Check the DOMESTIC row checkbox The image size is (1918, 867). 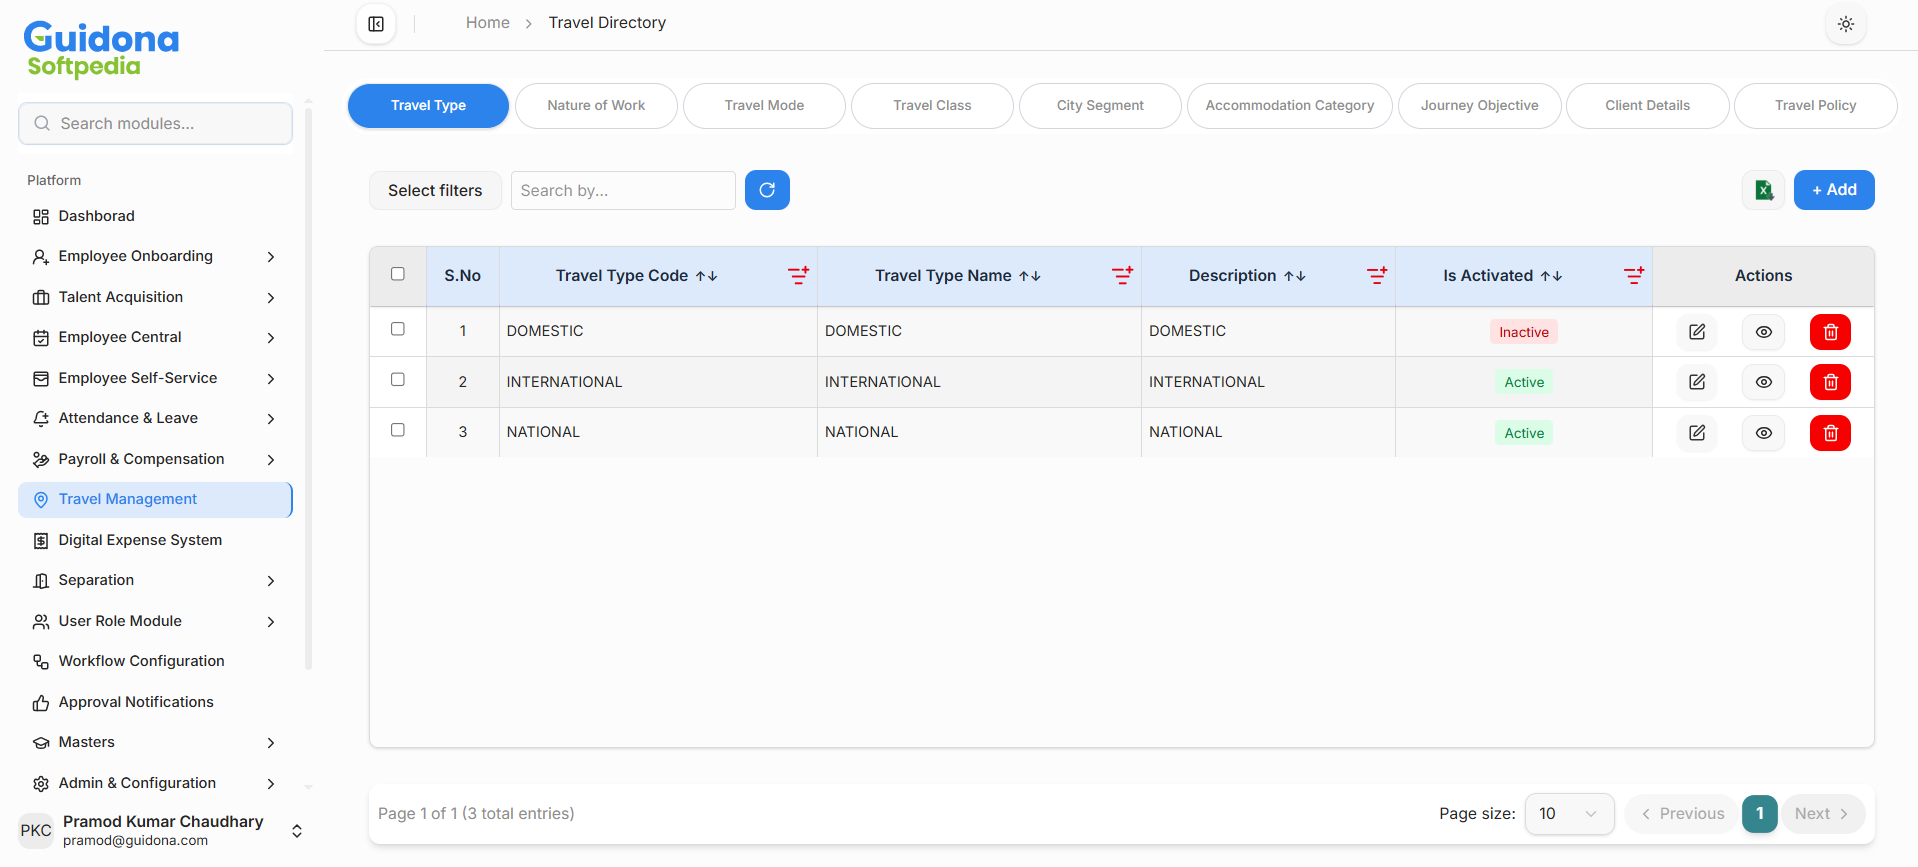coord(398,329)
